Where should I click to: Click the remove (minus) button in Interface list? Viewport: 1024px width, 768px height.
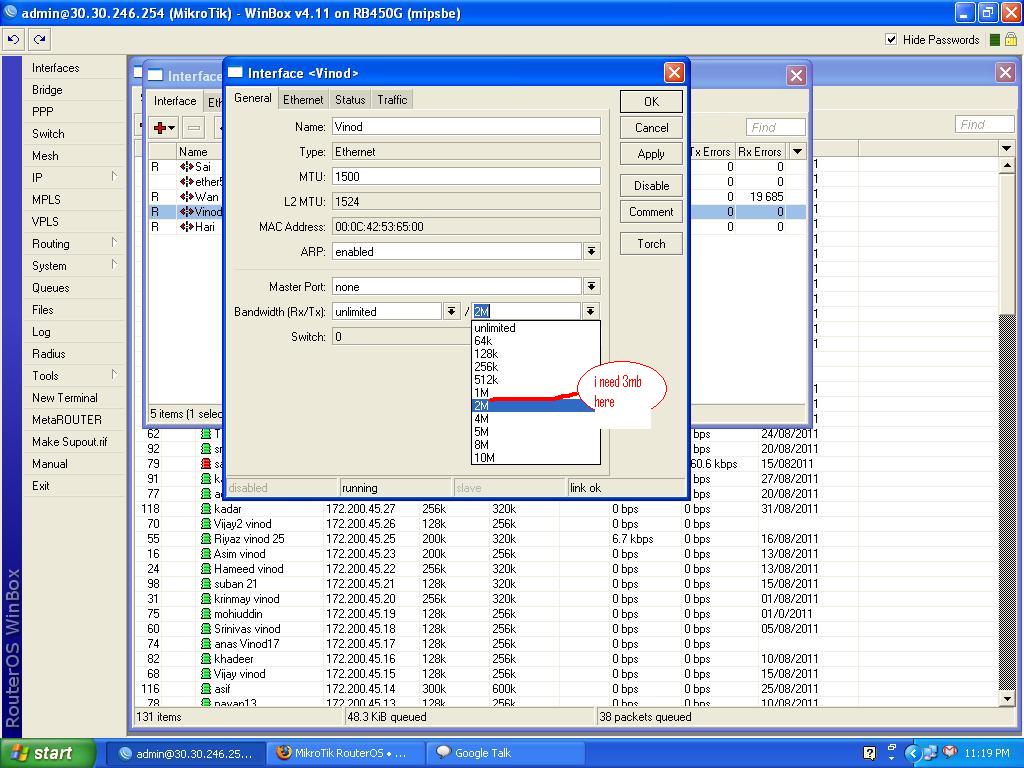click(x=194, y=128)
